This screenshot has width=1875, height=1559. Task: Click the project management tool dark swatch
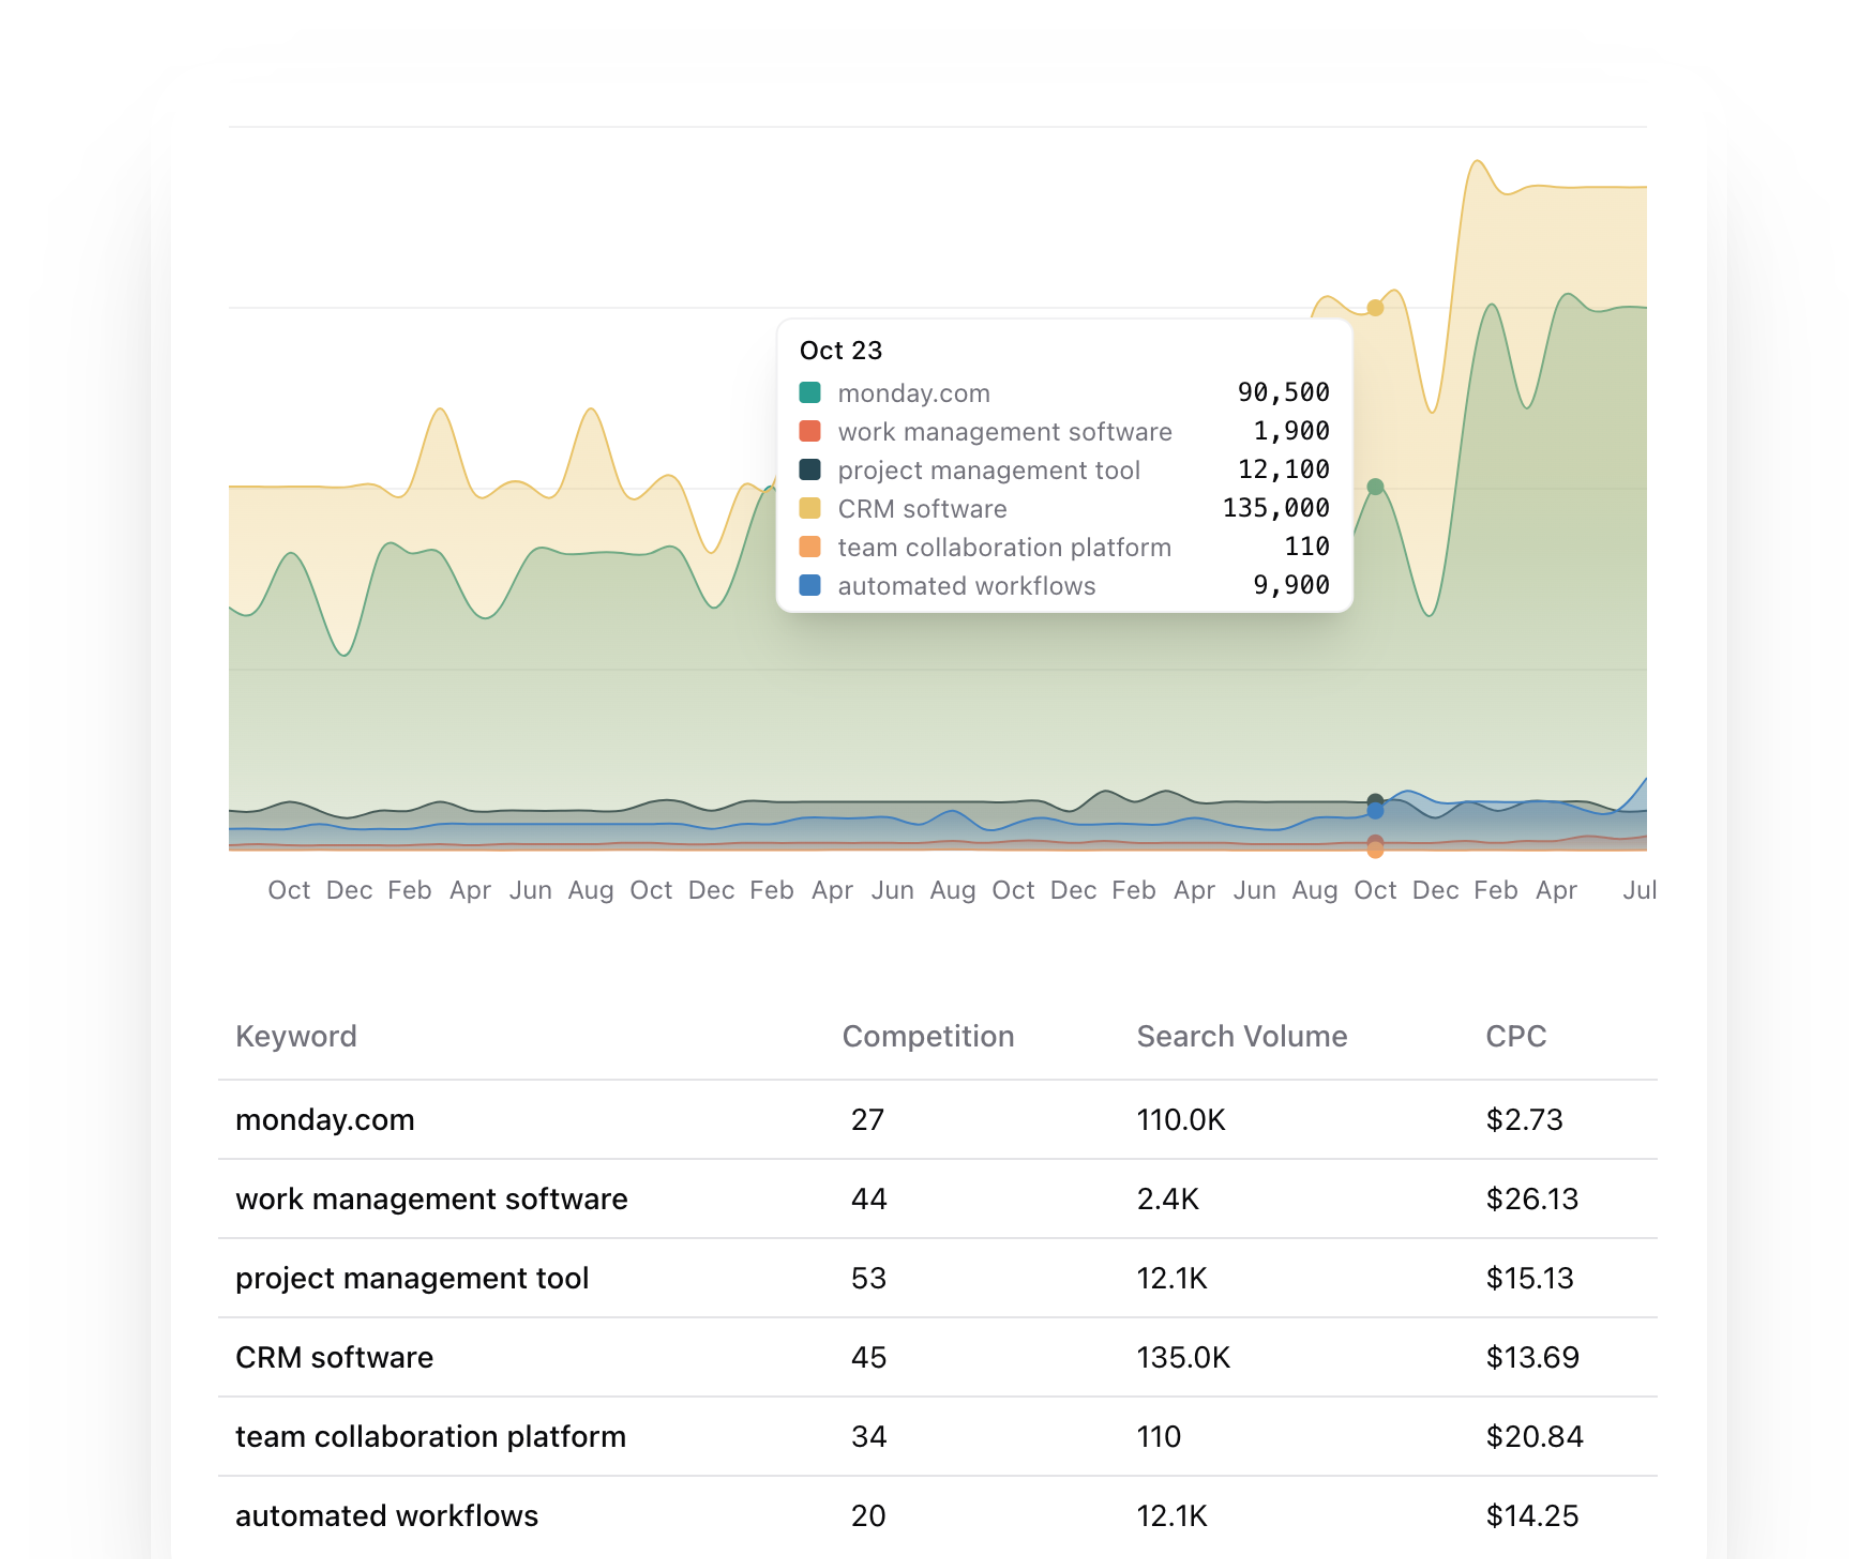pyautogui.click(x=810, y=470)
